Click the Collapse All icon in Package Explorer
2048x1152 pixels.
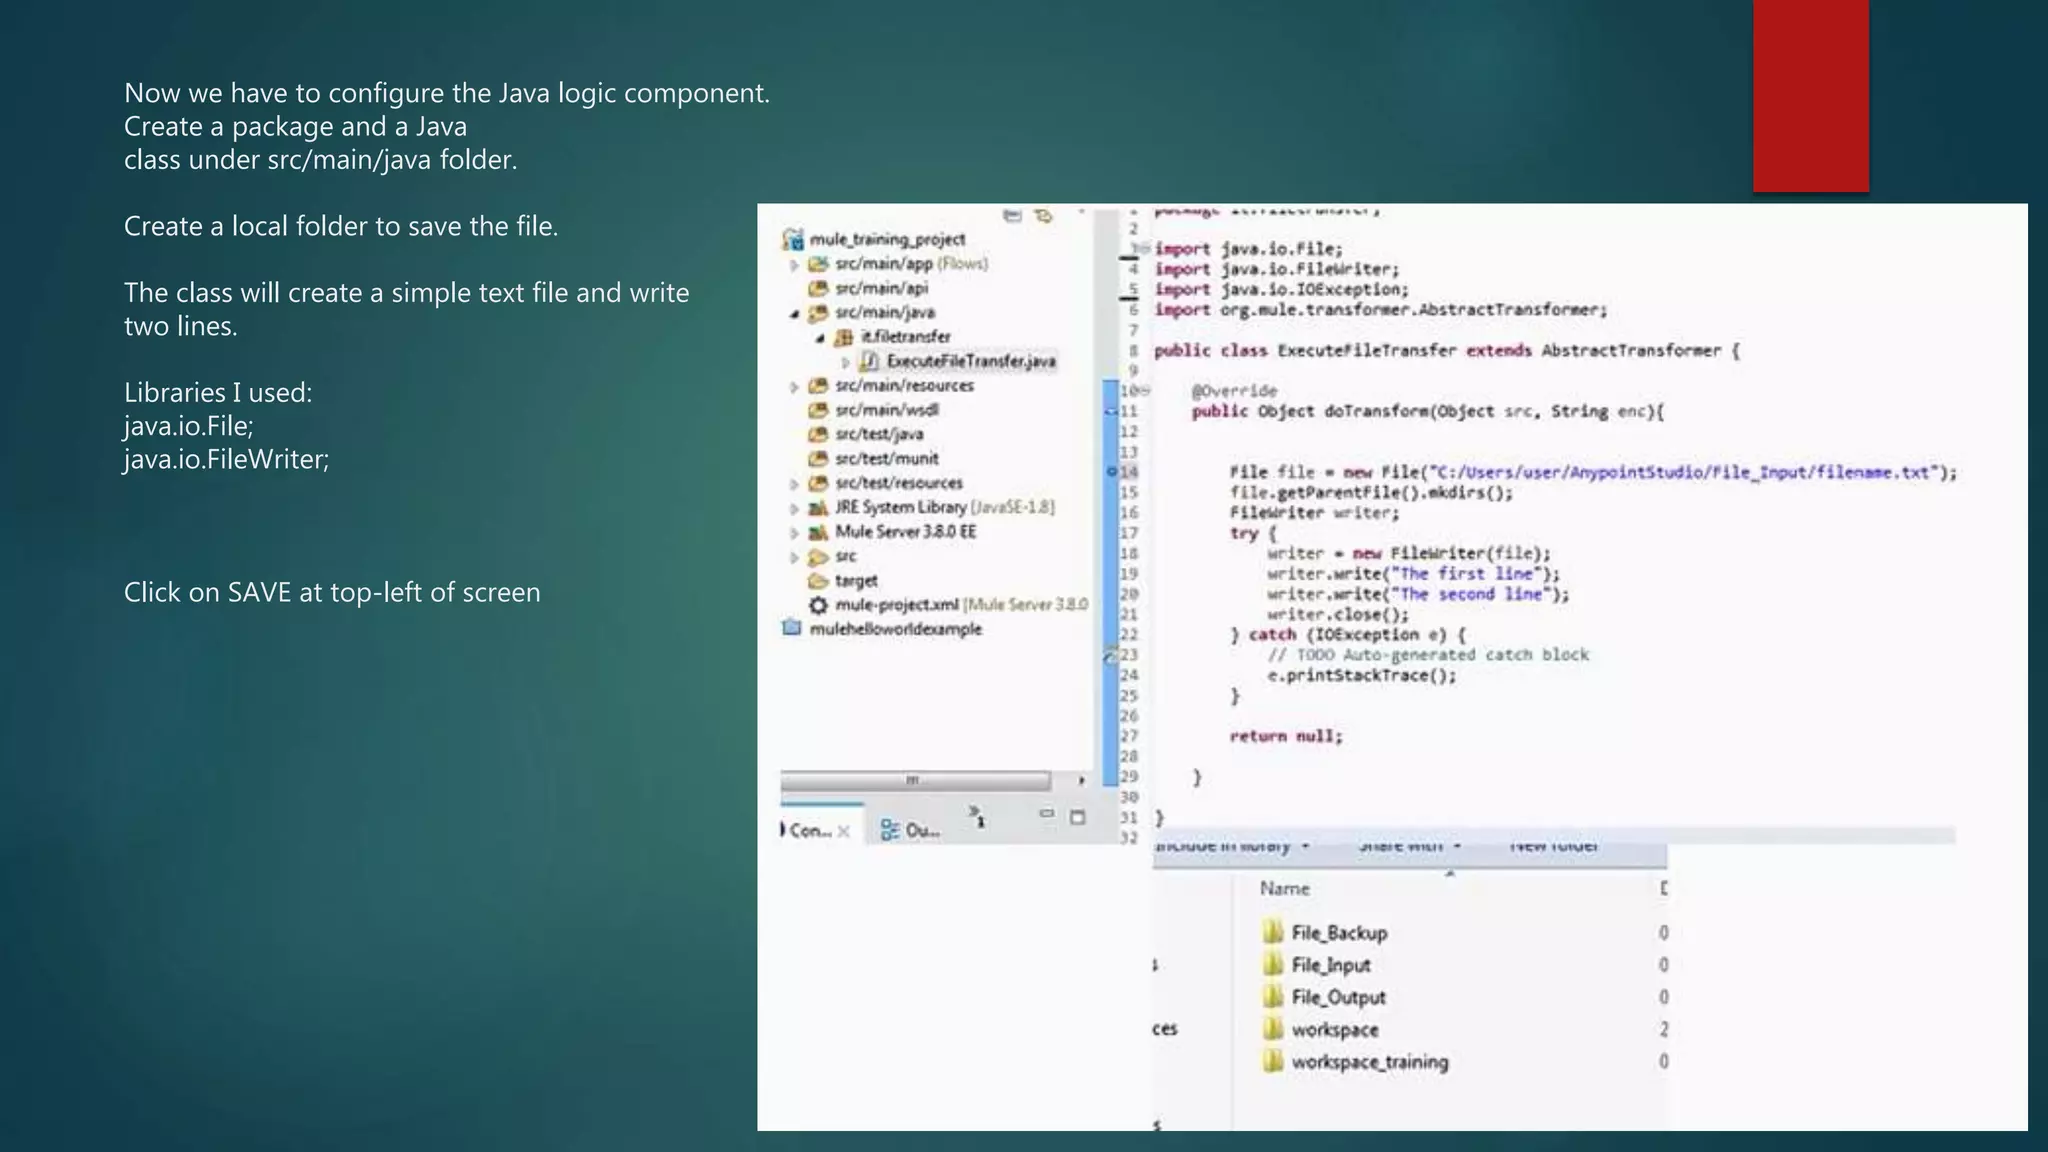(1012, 215)
